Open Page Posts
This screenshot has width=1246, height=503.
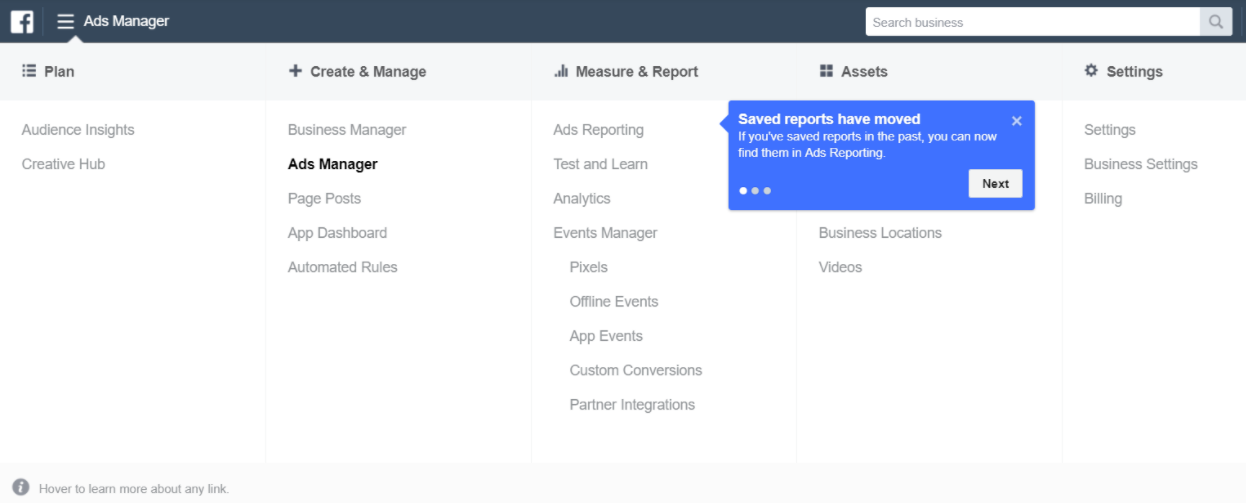tap(324, 199)
